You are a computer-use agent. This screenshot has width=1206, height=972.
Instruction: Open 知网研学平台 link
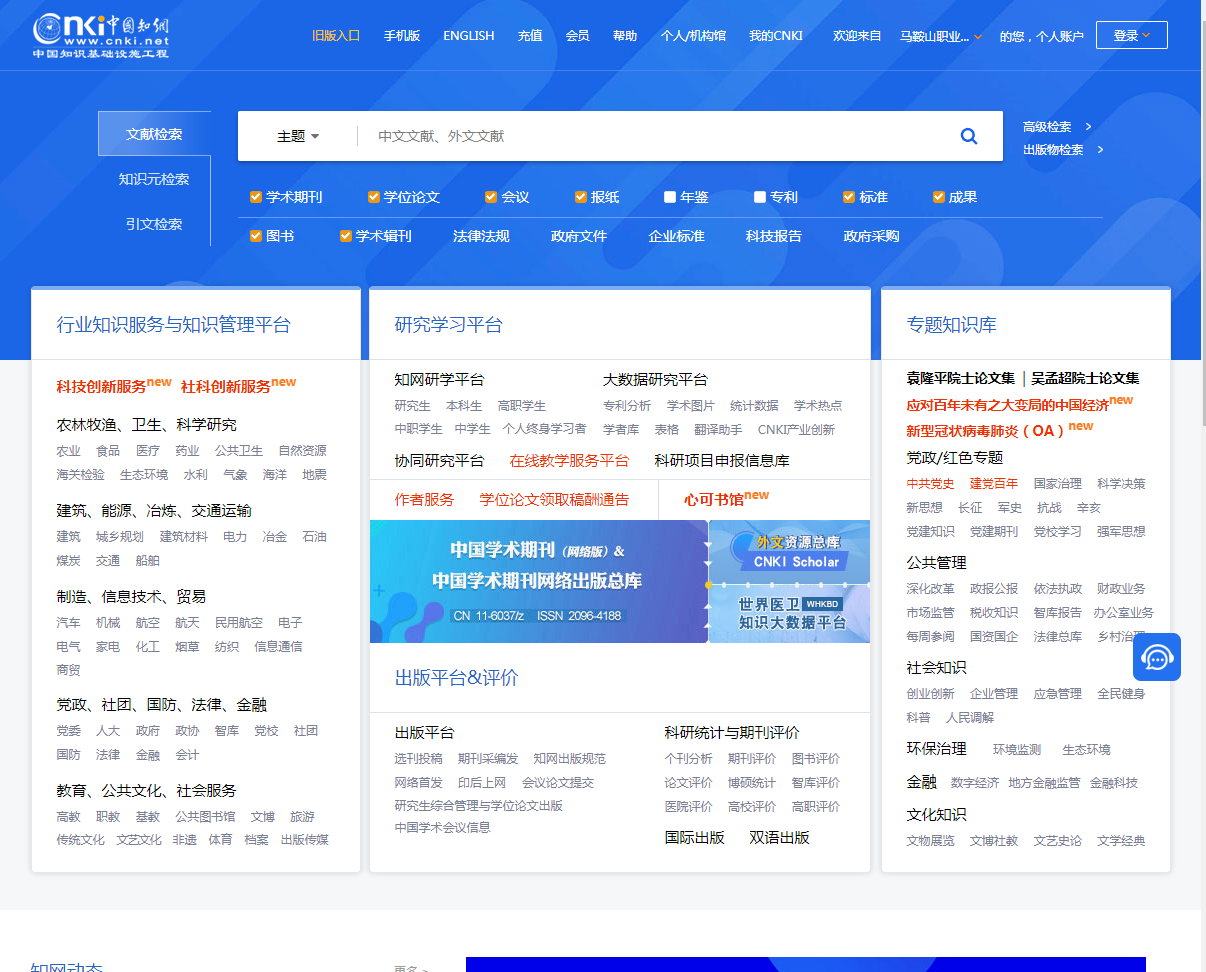tap(439, 379)
